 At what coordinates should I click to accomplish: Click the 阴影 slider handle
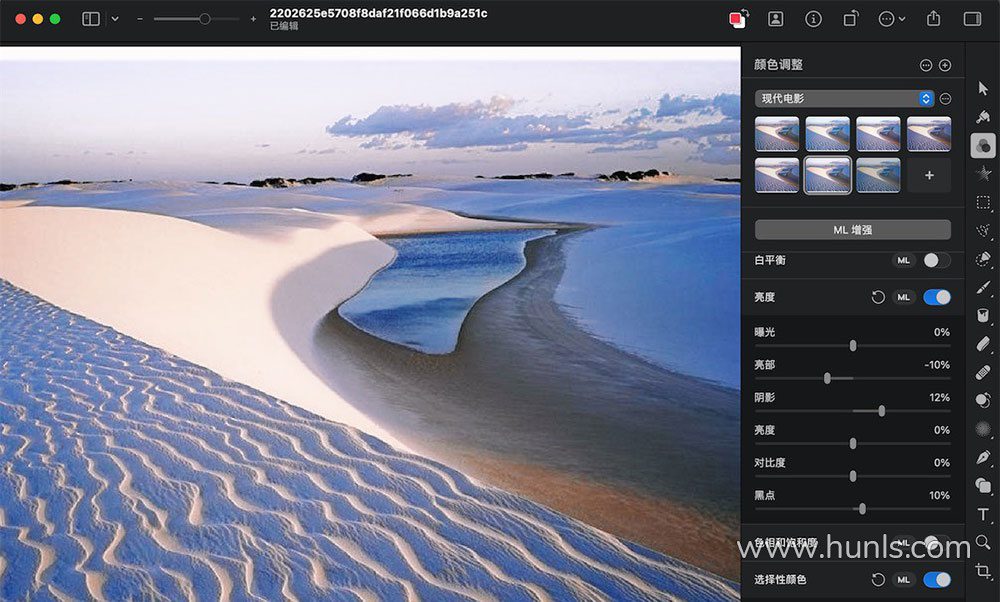(x=881, y=411)
